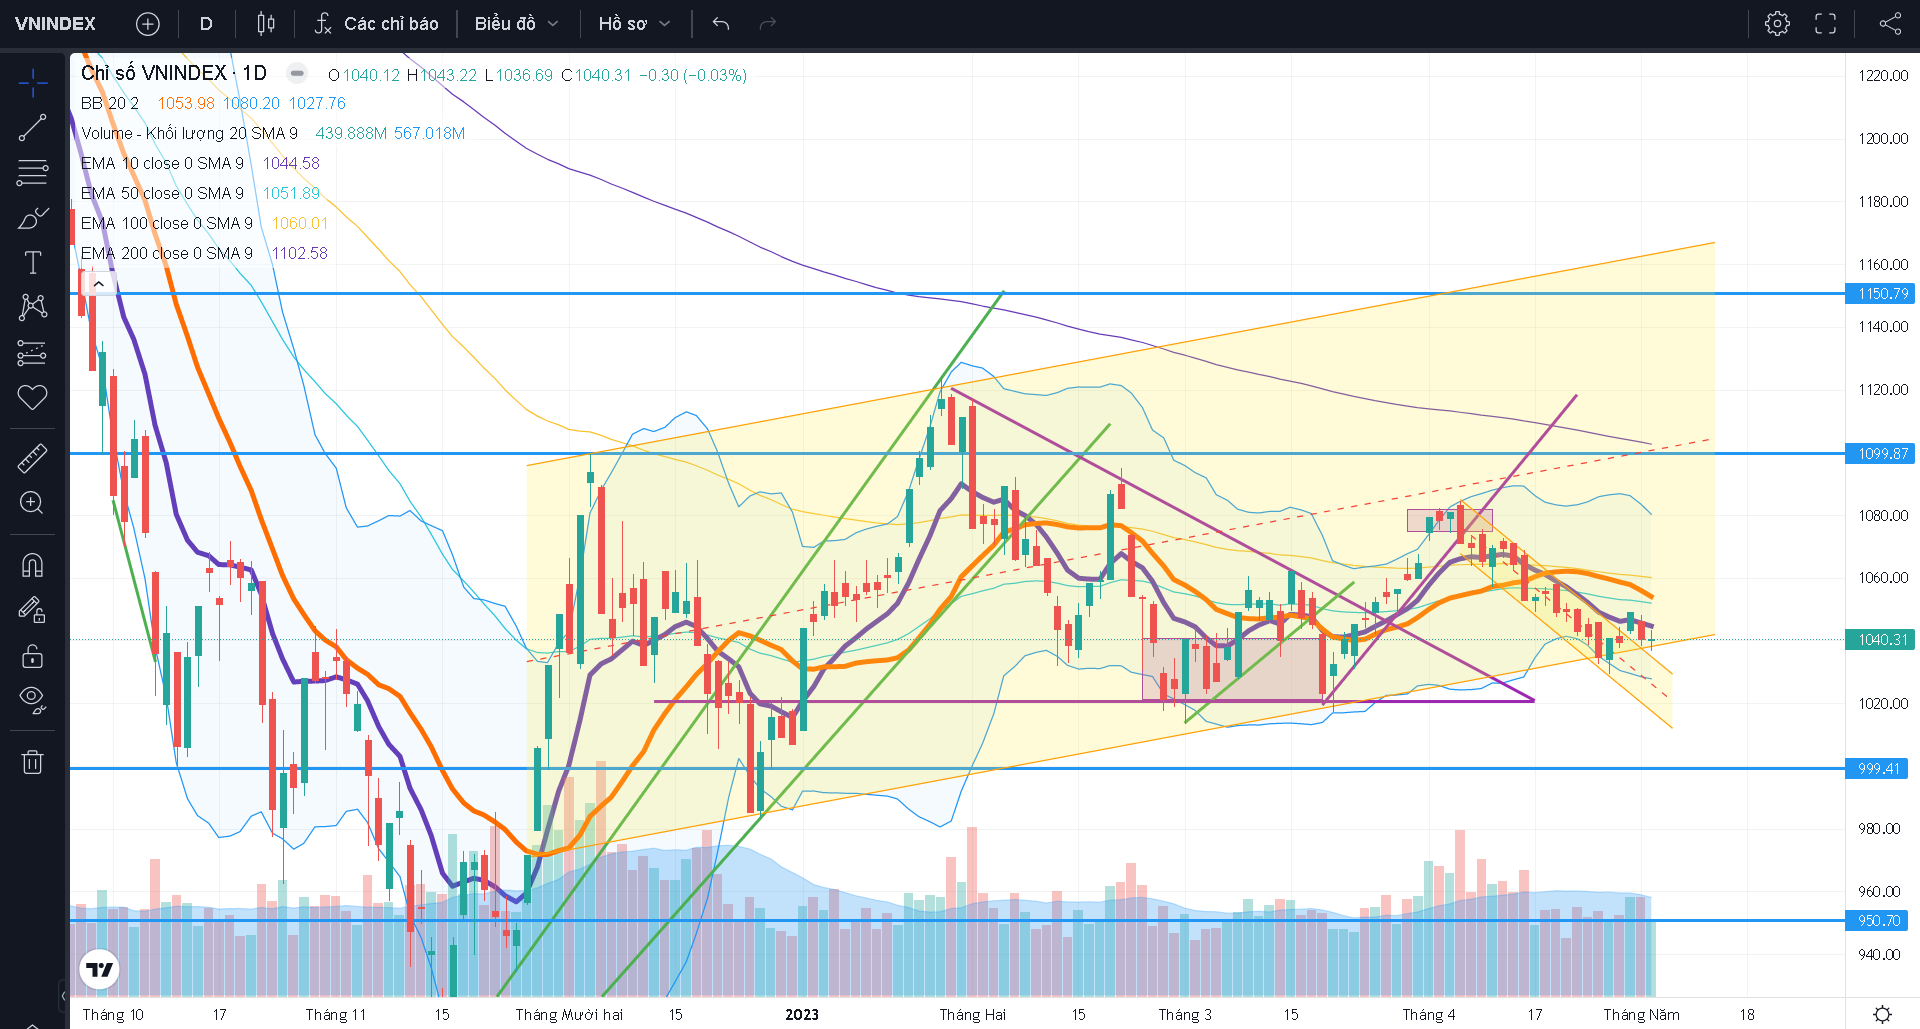
Task: Open the candlestick chart style selector
Action: pyautogui.click(x=266, y=24)
